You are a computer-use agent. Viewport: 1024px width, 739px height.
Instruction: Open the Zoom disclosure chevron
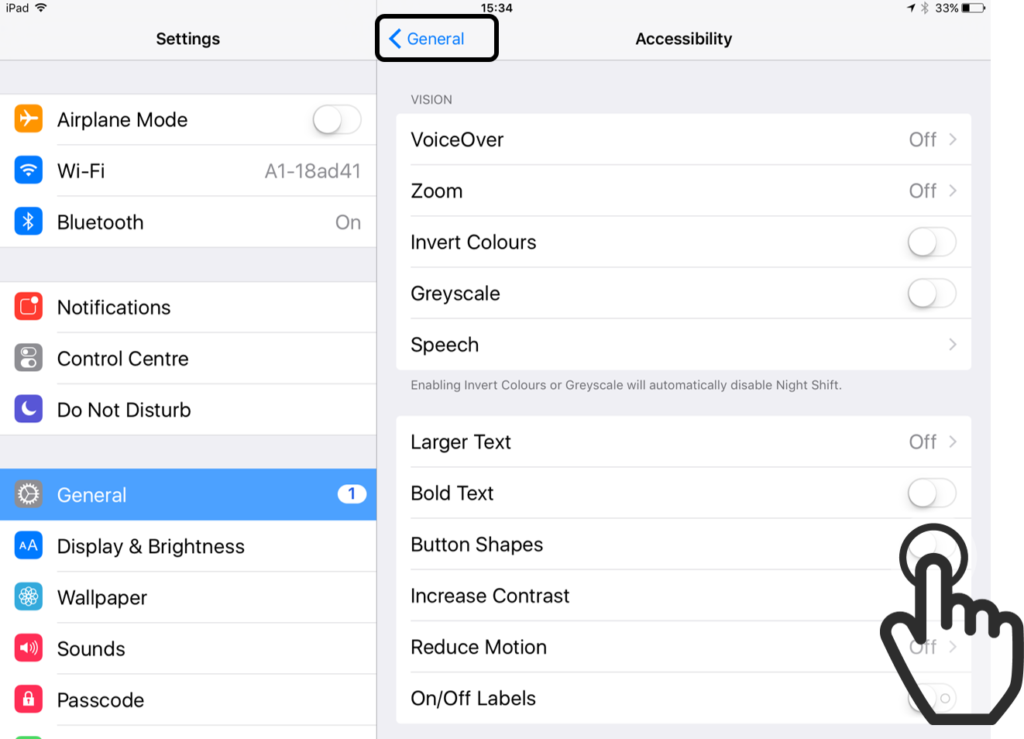[953, 191]
